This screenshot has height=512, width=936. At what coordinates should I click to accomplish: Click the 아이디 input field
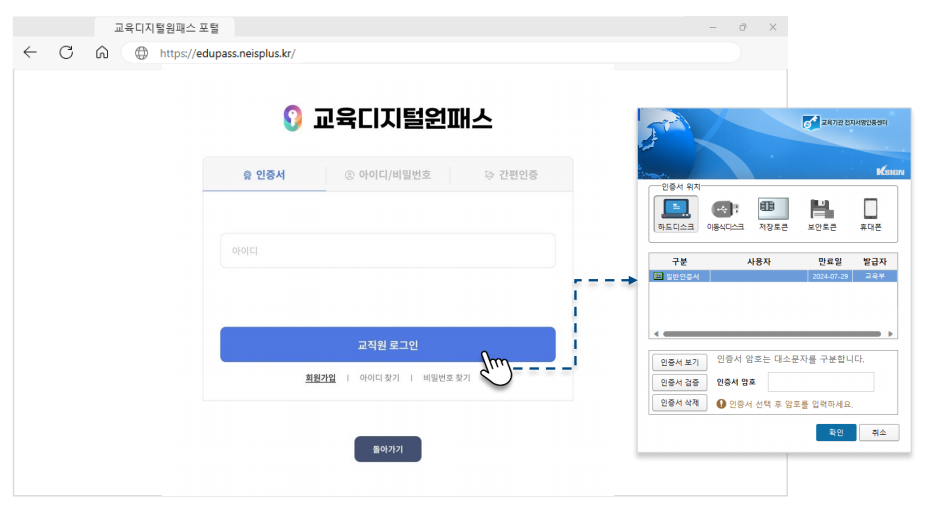388,251
